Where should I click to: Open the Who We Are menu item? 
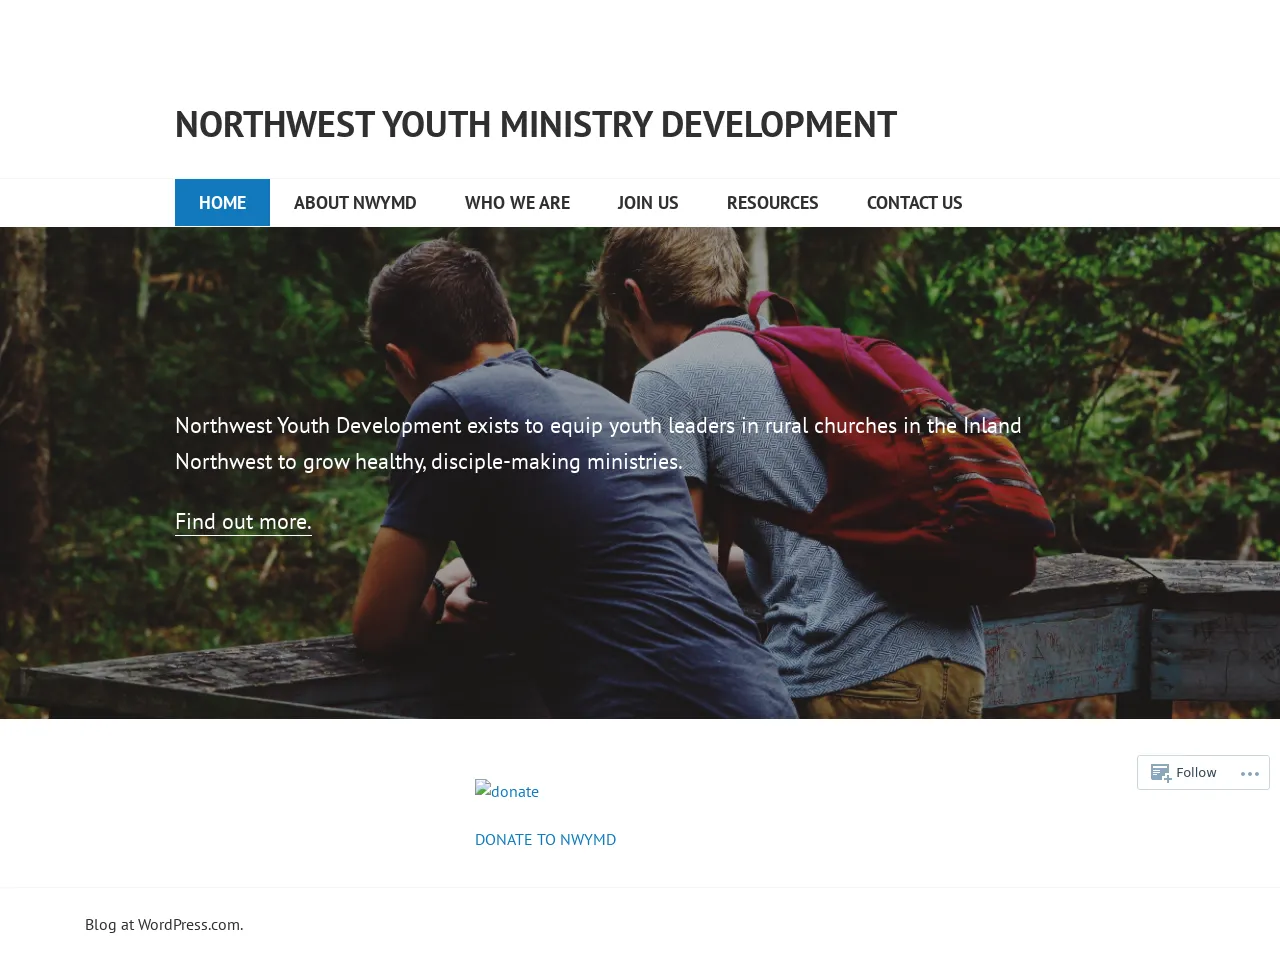(517, 202)
